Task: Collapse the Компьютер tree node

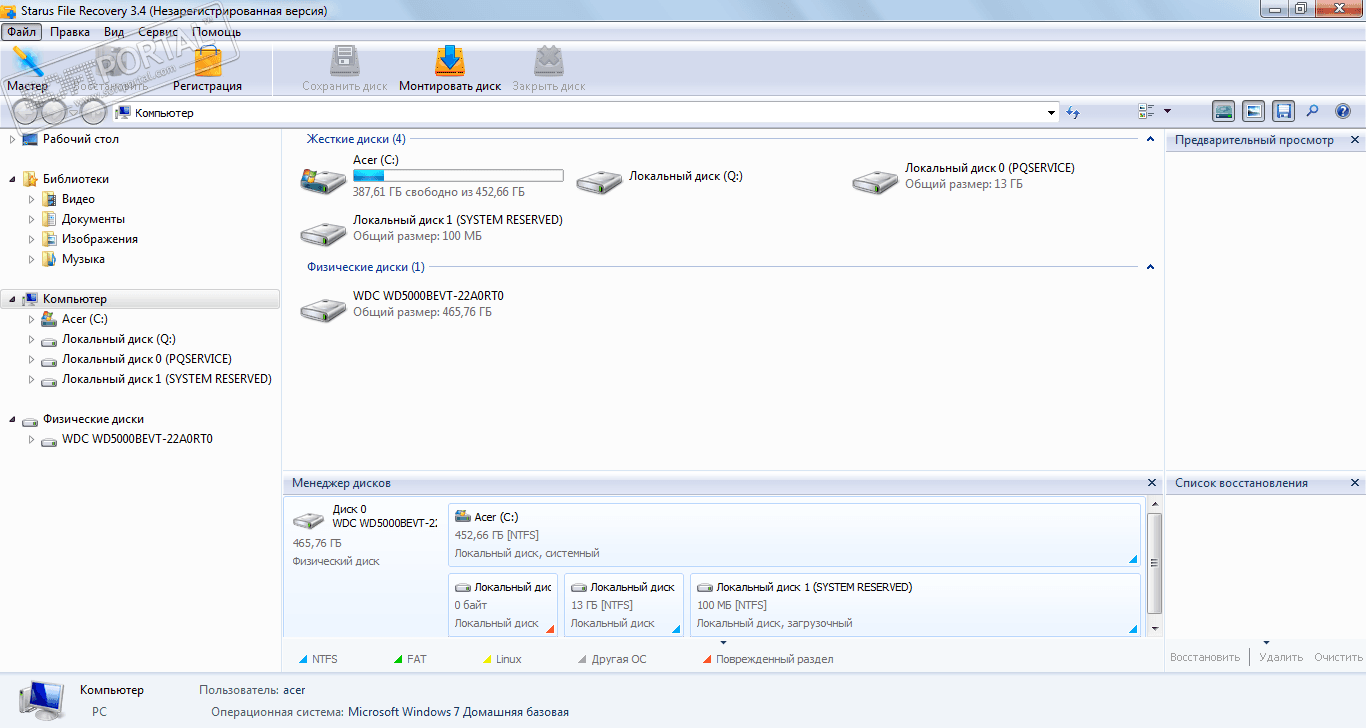Action: click(x=13, y=299)
